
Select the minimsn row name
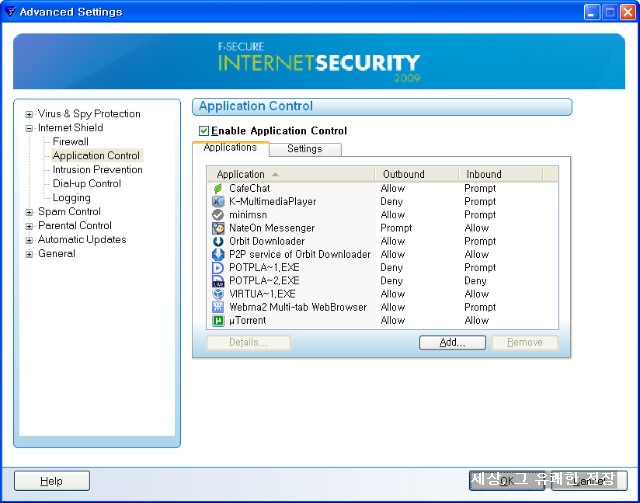pyautogui.click(x=248, y=215)
